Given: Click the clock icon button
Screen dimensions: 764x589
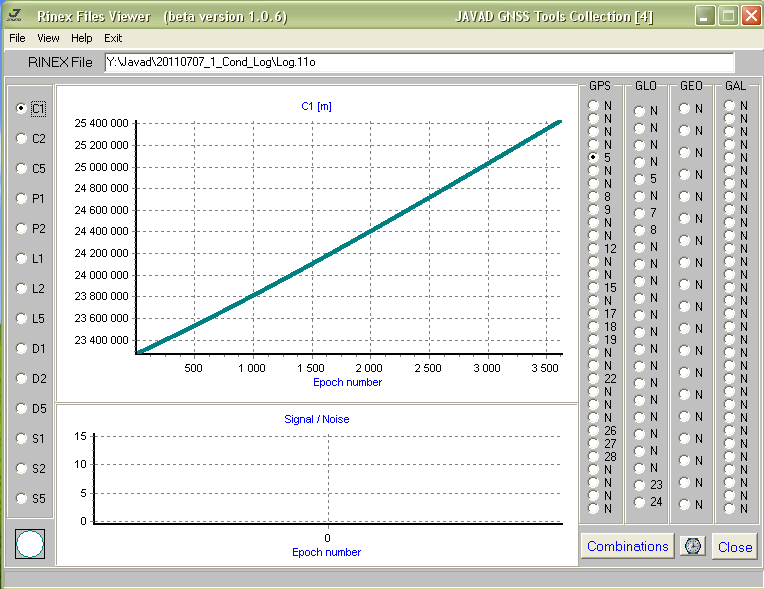Looking at the screenshot, I should click(x=693, y=546).
